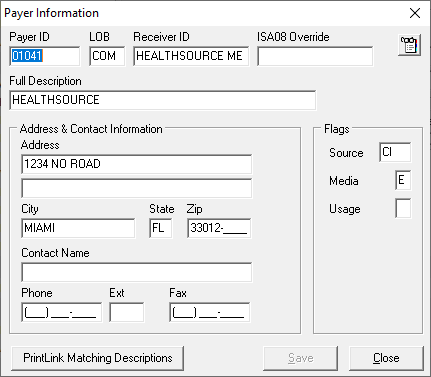This screenshot has height=377, width=431.
Task: Click the Full Description label
Action: [45, 81]
